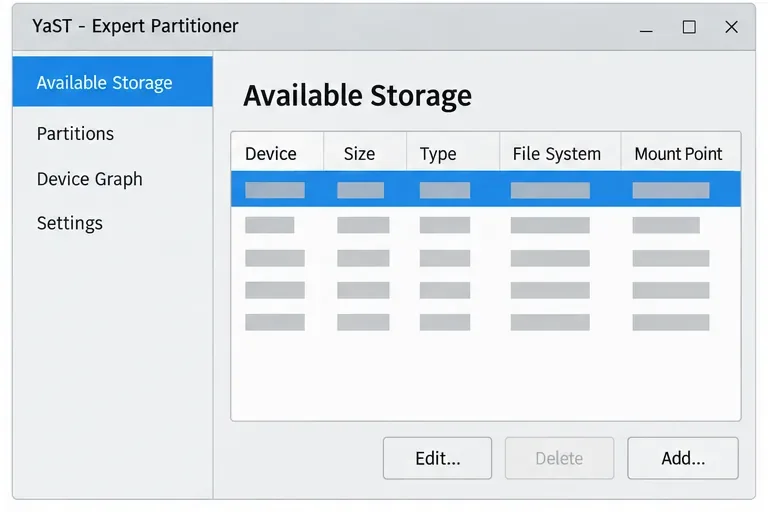Click the Type column header
768x512 pixels.
(453, 153)
